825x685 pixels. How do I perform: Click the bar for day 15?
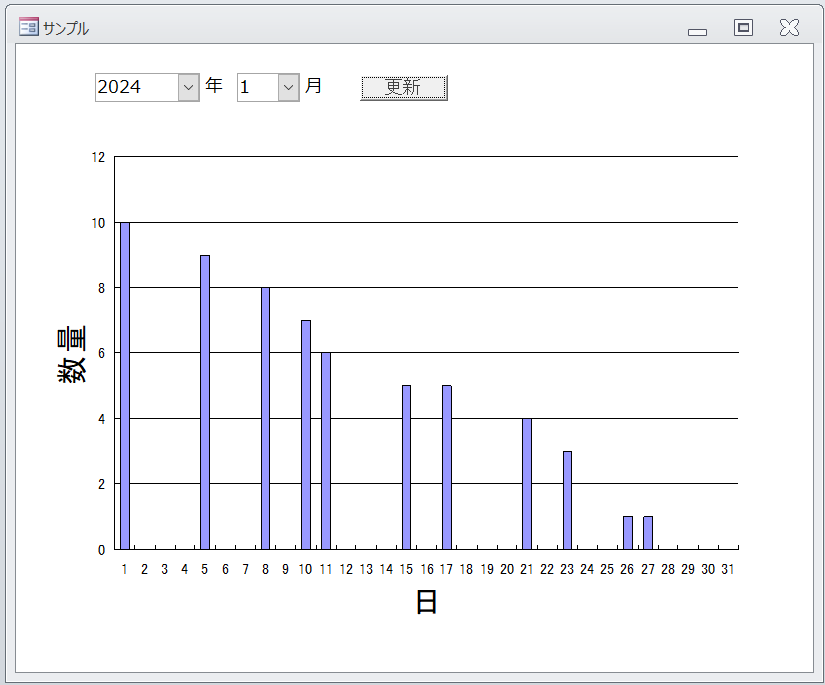click(x=406, y=467)
